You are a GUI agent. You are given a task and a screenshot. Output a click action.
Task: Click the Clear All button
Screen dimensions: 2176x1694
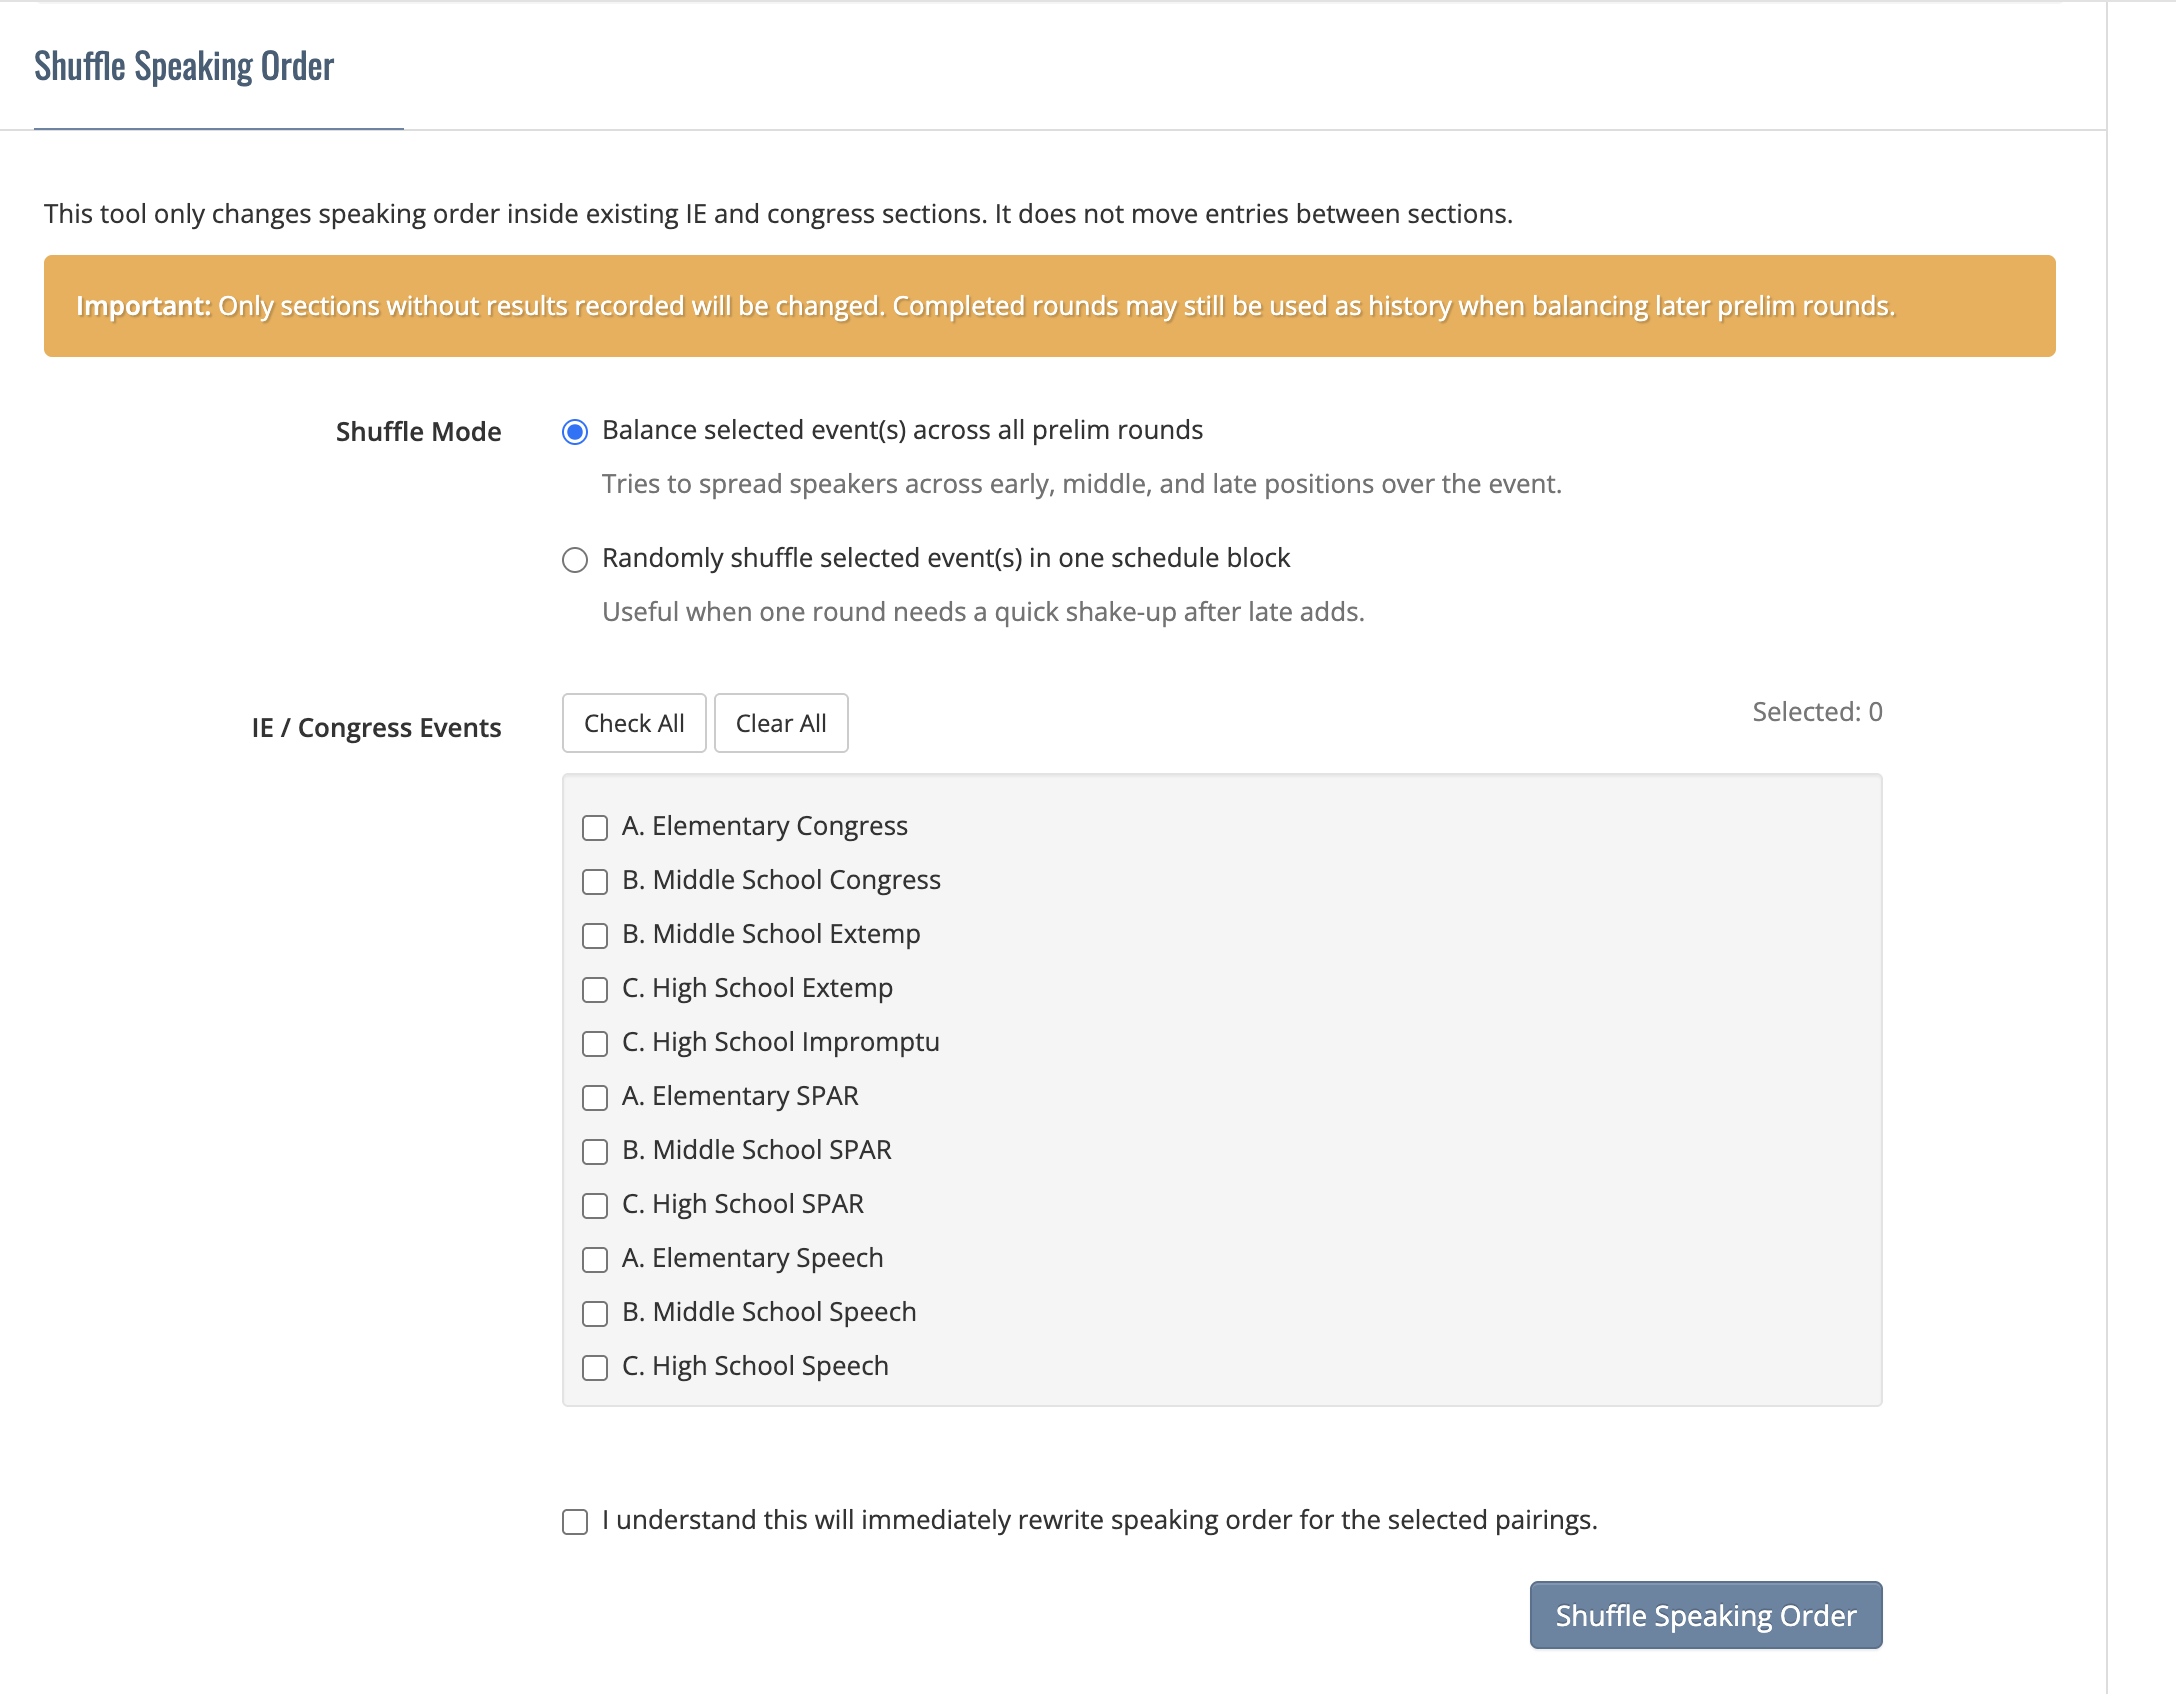781,723
